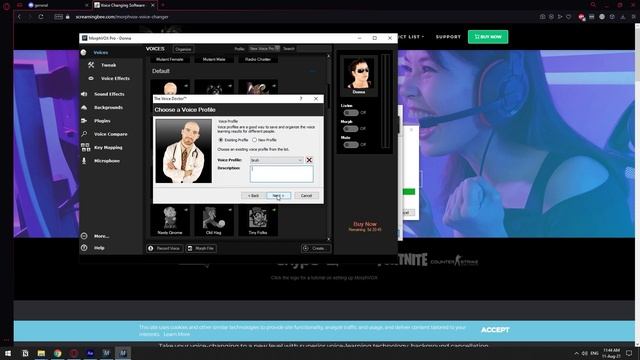Screen dimensions: 640x360
Task: Open the Profile dropdown in the header
Action: tap(264, 49)
